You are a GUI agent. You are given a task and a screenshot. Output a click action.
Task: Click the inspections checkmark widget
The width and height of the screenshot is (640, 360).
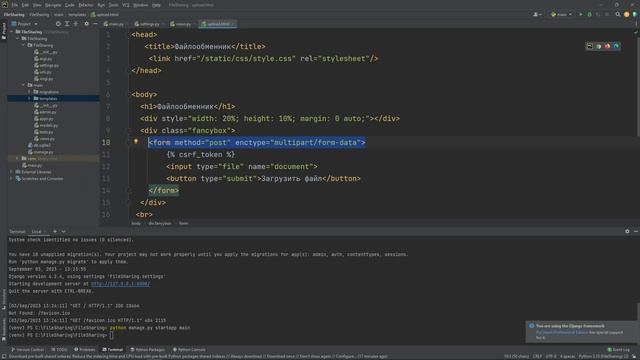pos(636,33)
